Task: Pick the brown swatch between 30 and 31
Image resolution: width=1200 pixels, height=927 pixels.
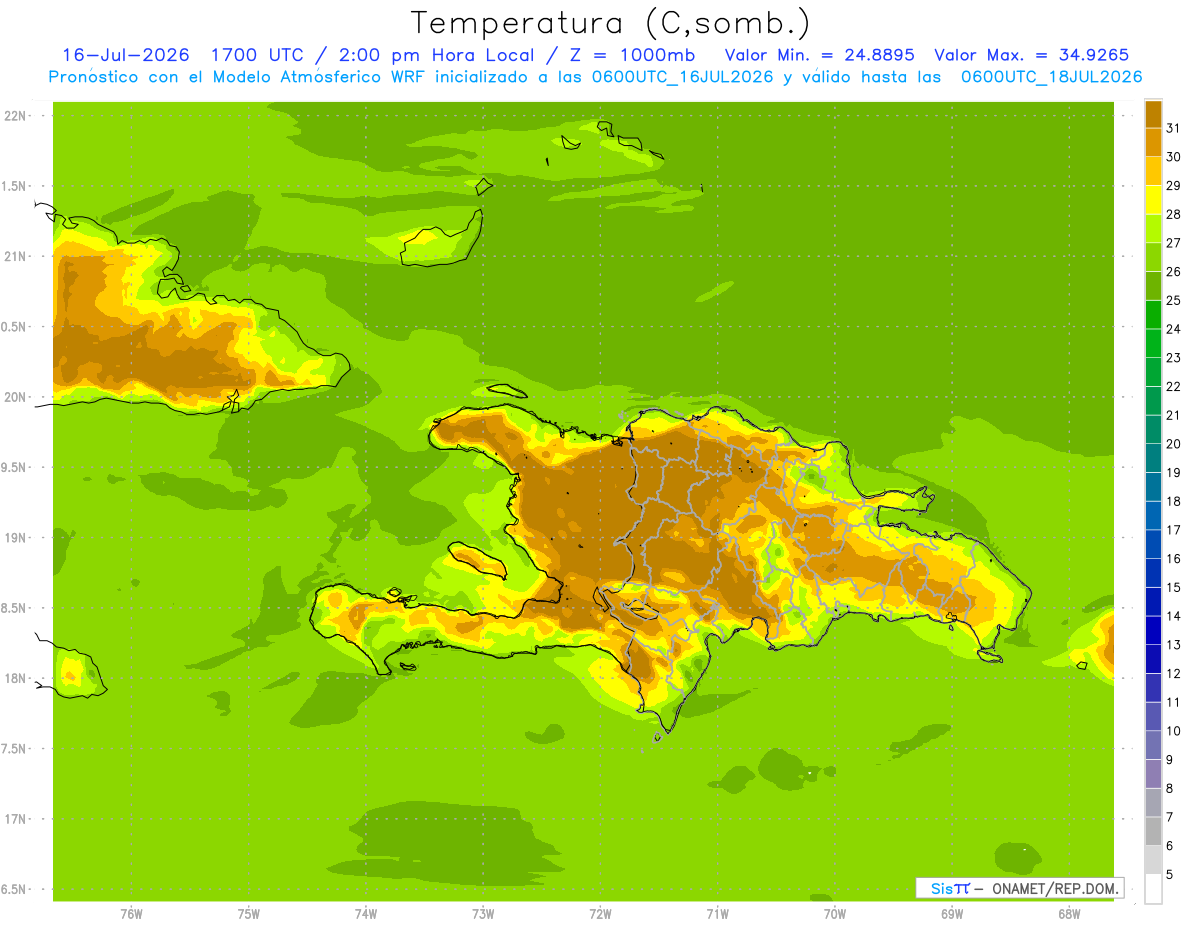Action: [1153, 143]
